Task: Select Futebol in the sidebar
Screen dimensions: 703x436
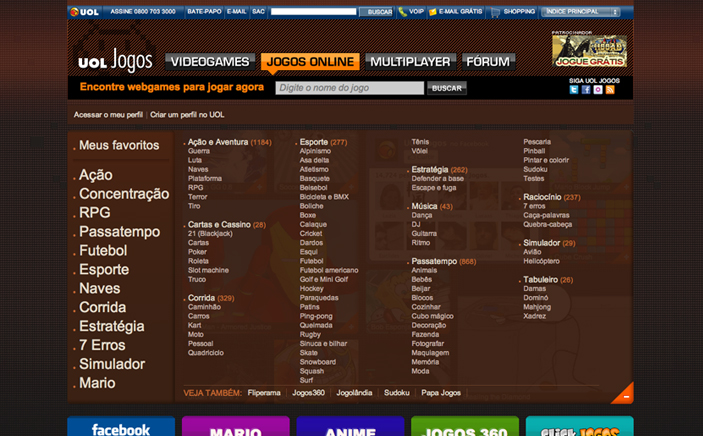Action: point(103,250)
